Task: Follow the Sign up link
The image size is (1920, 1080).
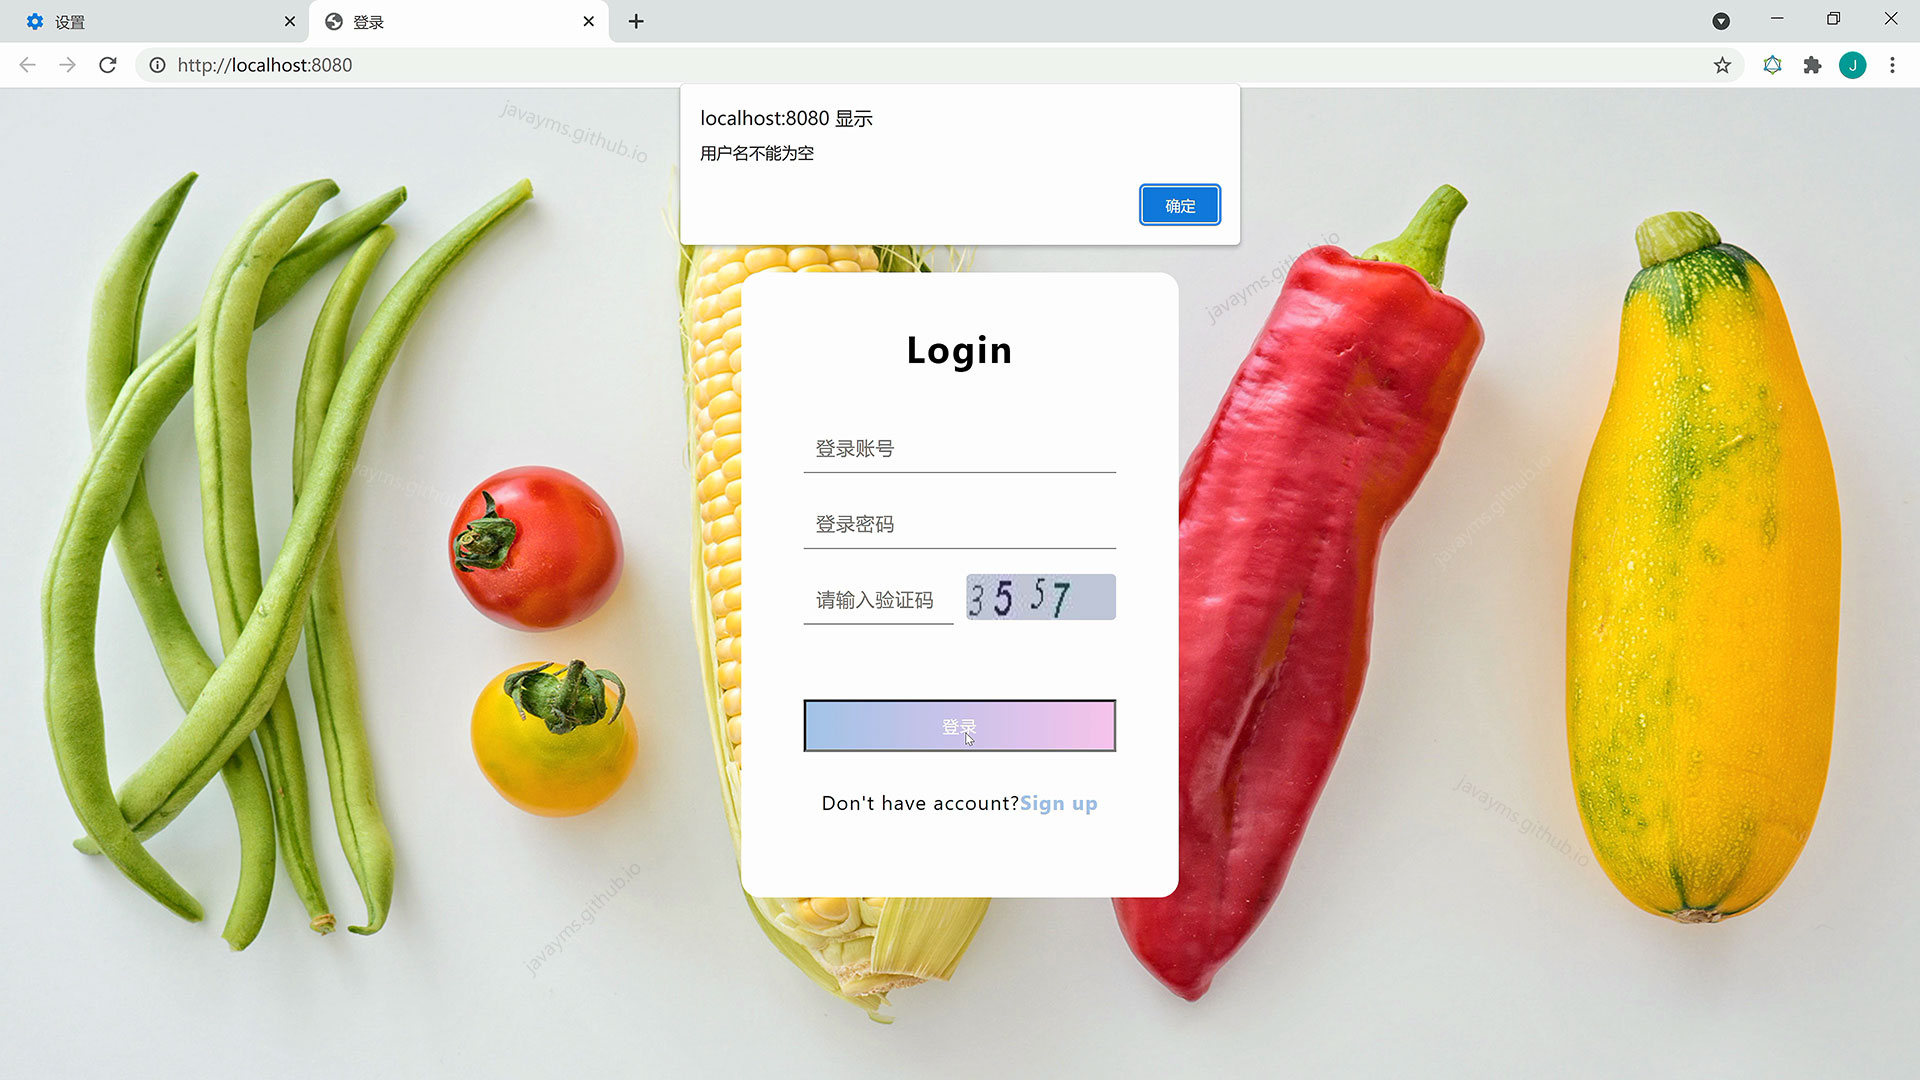Action: [x=1058, y=804]
